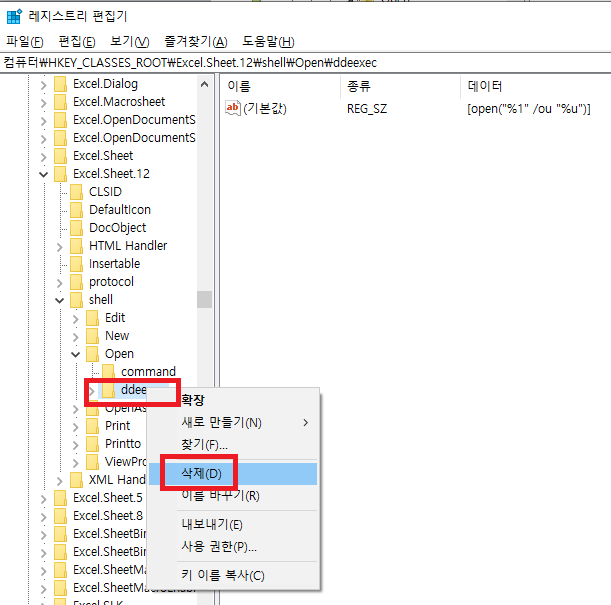
Task: Choose 이름 바꾸기(R) in context menu
Action: [x=220, y=495]
